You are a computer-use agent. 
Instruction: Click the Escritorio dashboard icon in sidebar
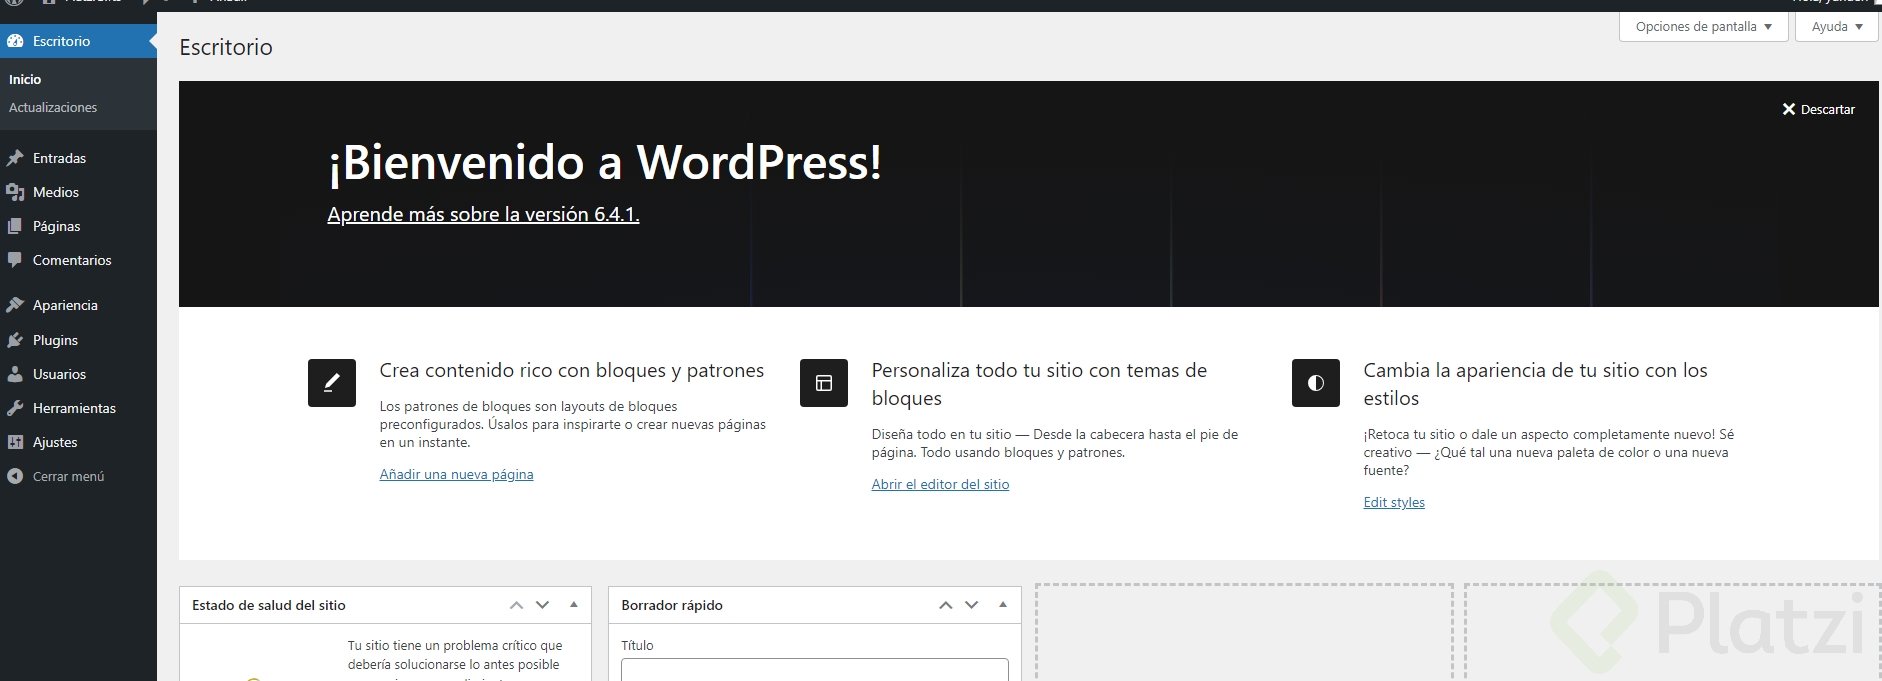pyautogui.click(x=15, y=41)
